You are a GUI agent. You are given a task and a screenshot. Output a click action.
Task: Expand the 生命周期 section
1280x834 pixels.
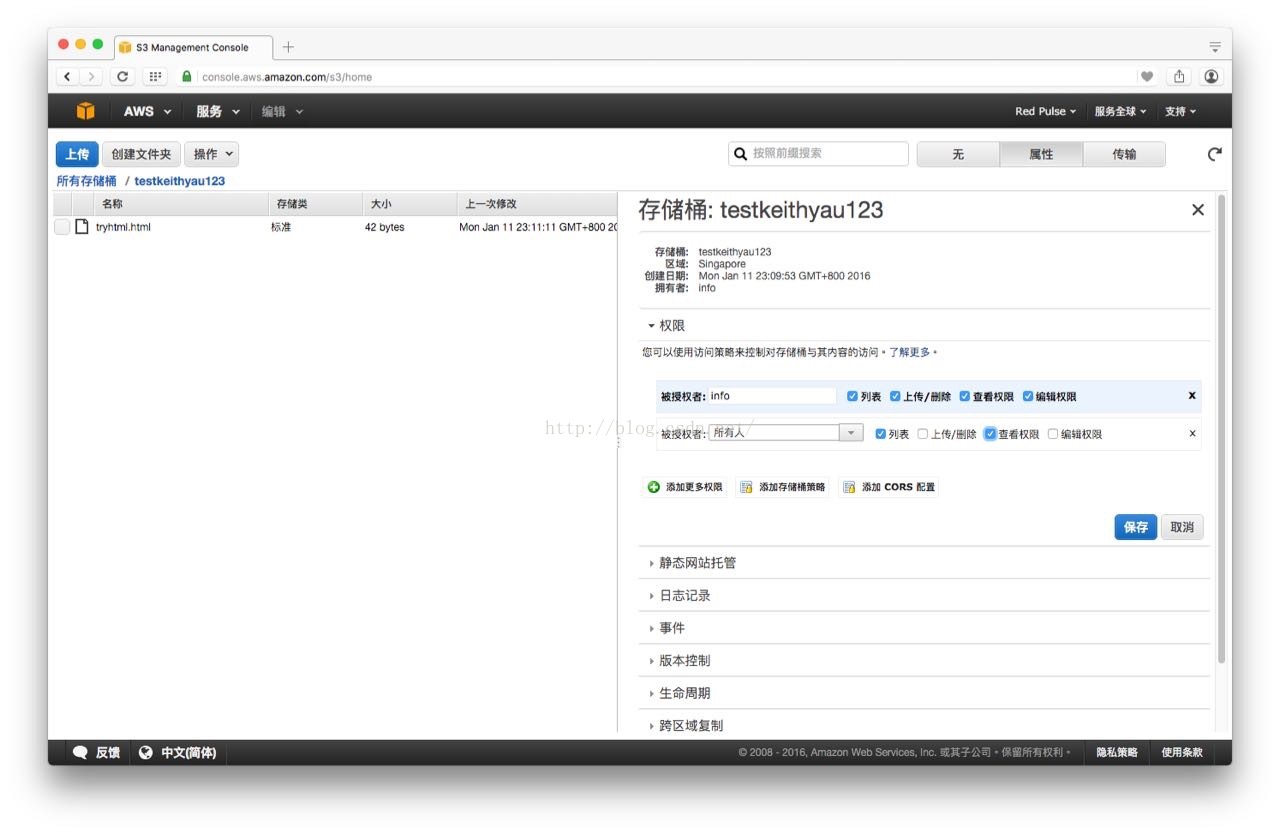click(679, 693)
